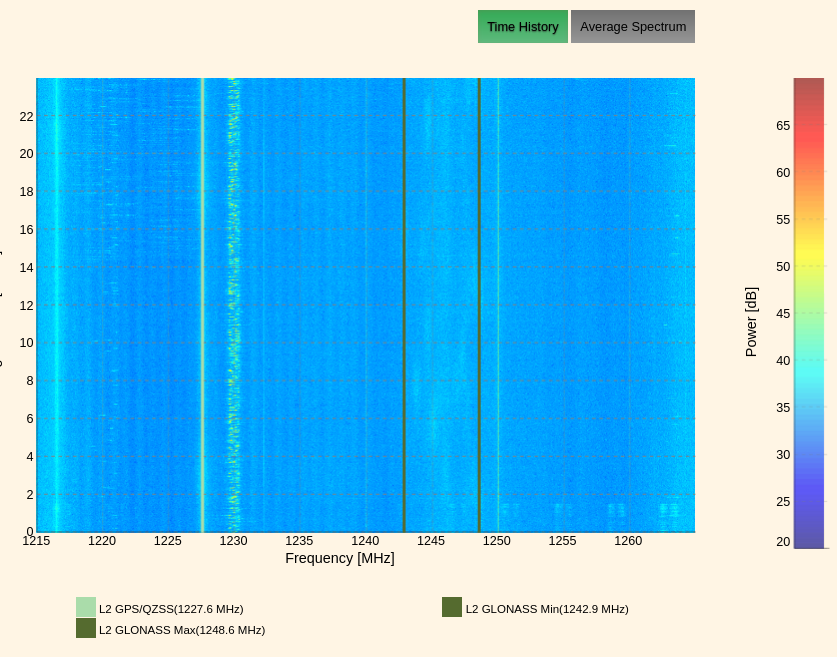The height and width of the screenshot is (657, 837).
Task: Click the light green L2 GPS/QZSS legend swatch
Action: [x=86, y=607]
